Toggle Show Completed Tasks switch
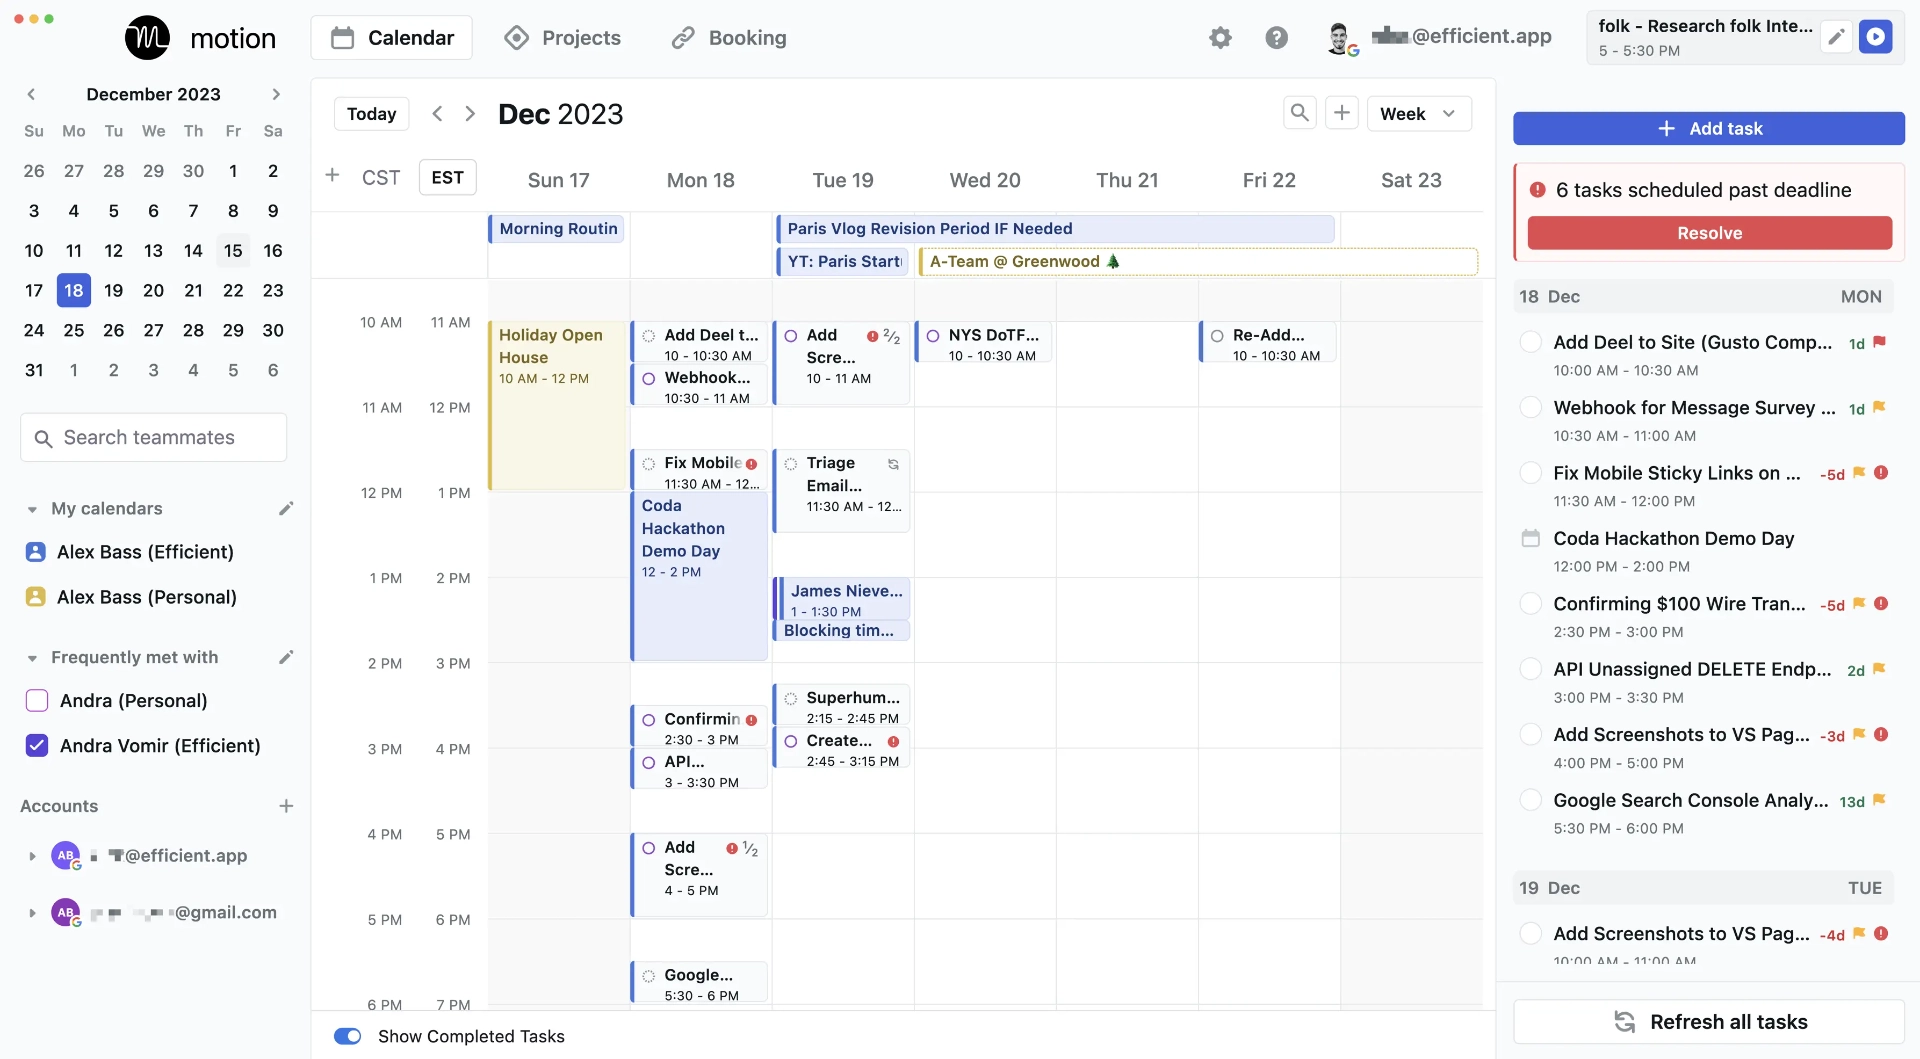Viewport: 1920px width, 1059px height. click(347, 1036)
